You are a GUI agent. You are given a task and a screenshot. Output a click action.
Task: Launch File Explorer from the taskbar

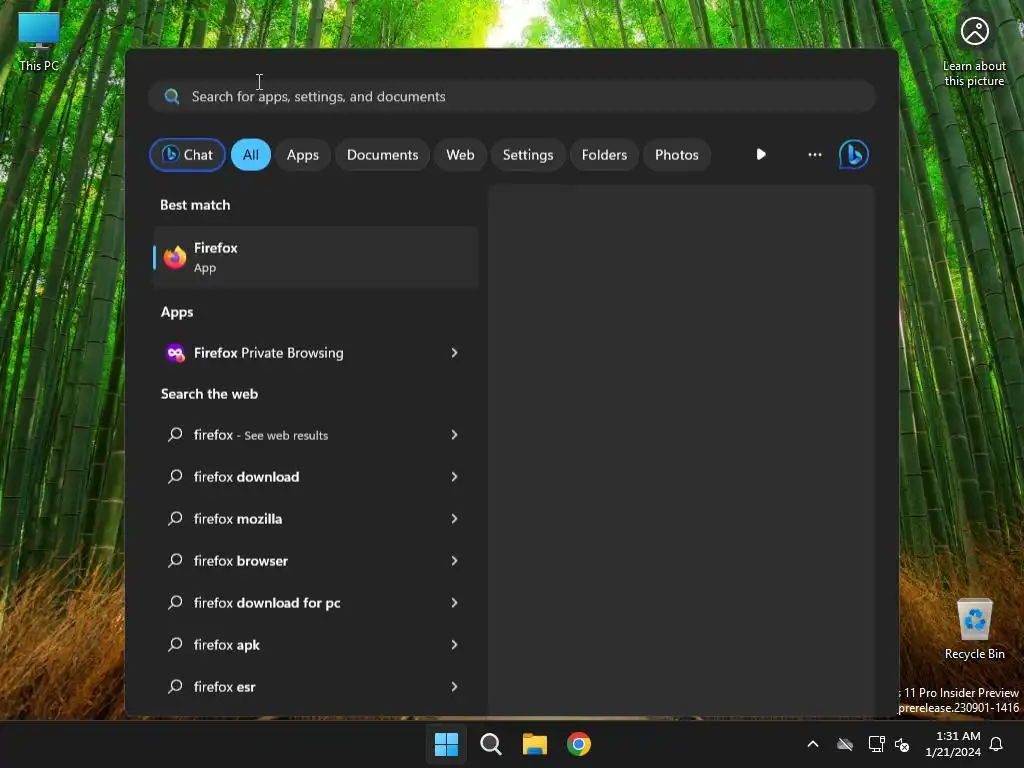pyautogui.click(x=535, y=744)
